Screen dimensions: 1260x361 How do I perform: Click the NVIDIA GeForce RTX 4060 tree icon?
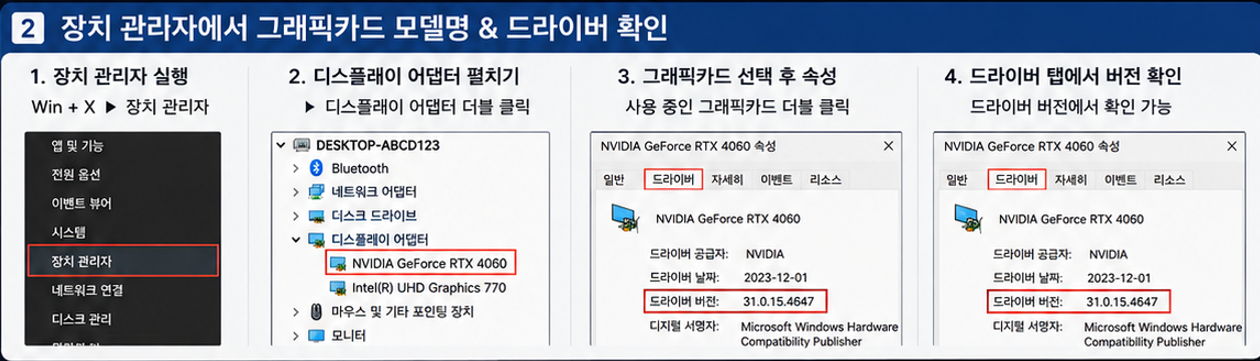[x=339, y=263]
